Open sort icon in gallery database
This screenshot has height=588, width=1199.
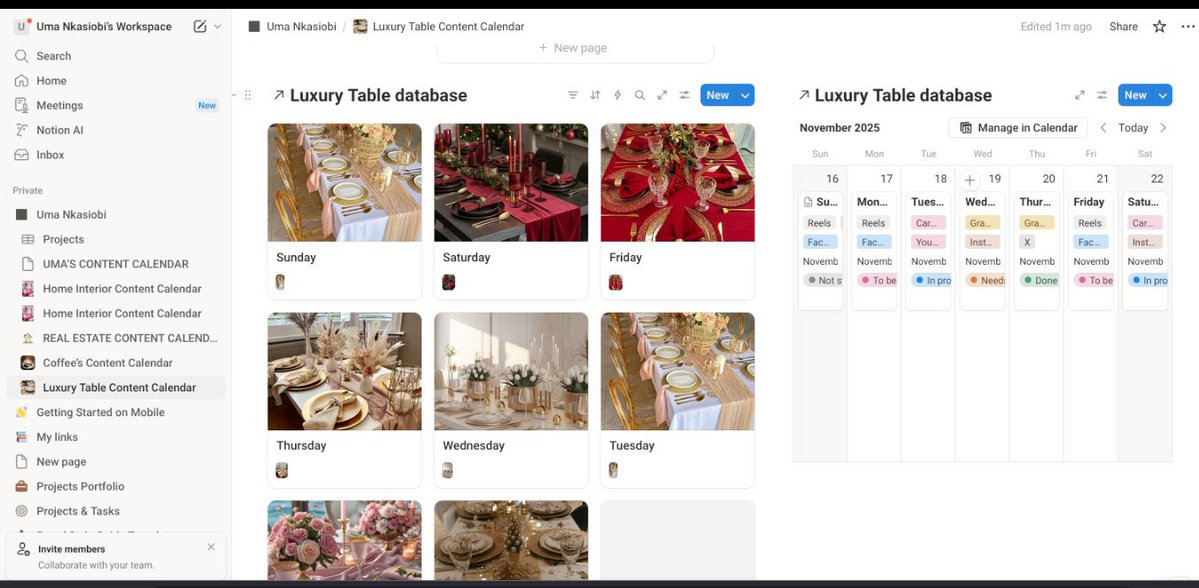(x=595, y=96)
